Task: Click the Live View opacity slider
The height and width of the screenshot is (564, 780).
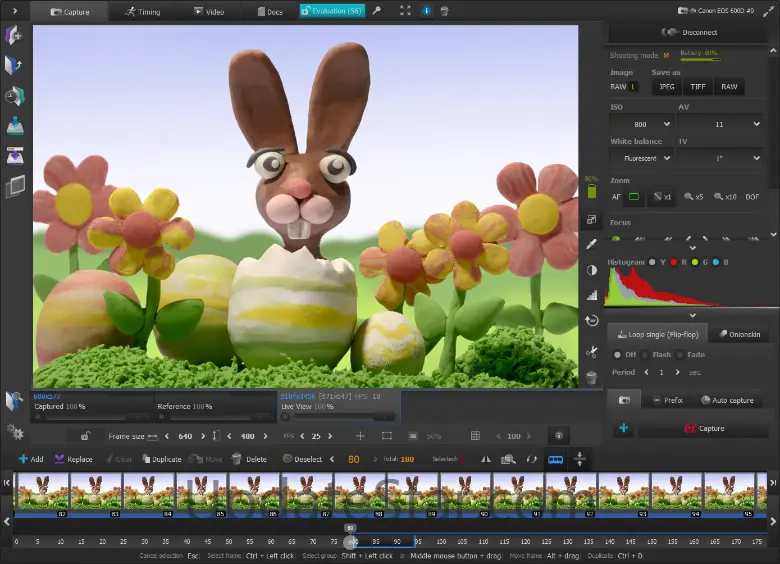Action: [339, 416]
